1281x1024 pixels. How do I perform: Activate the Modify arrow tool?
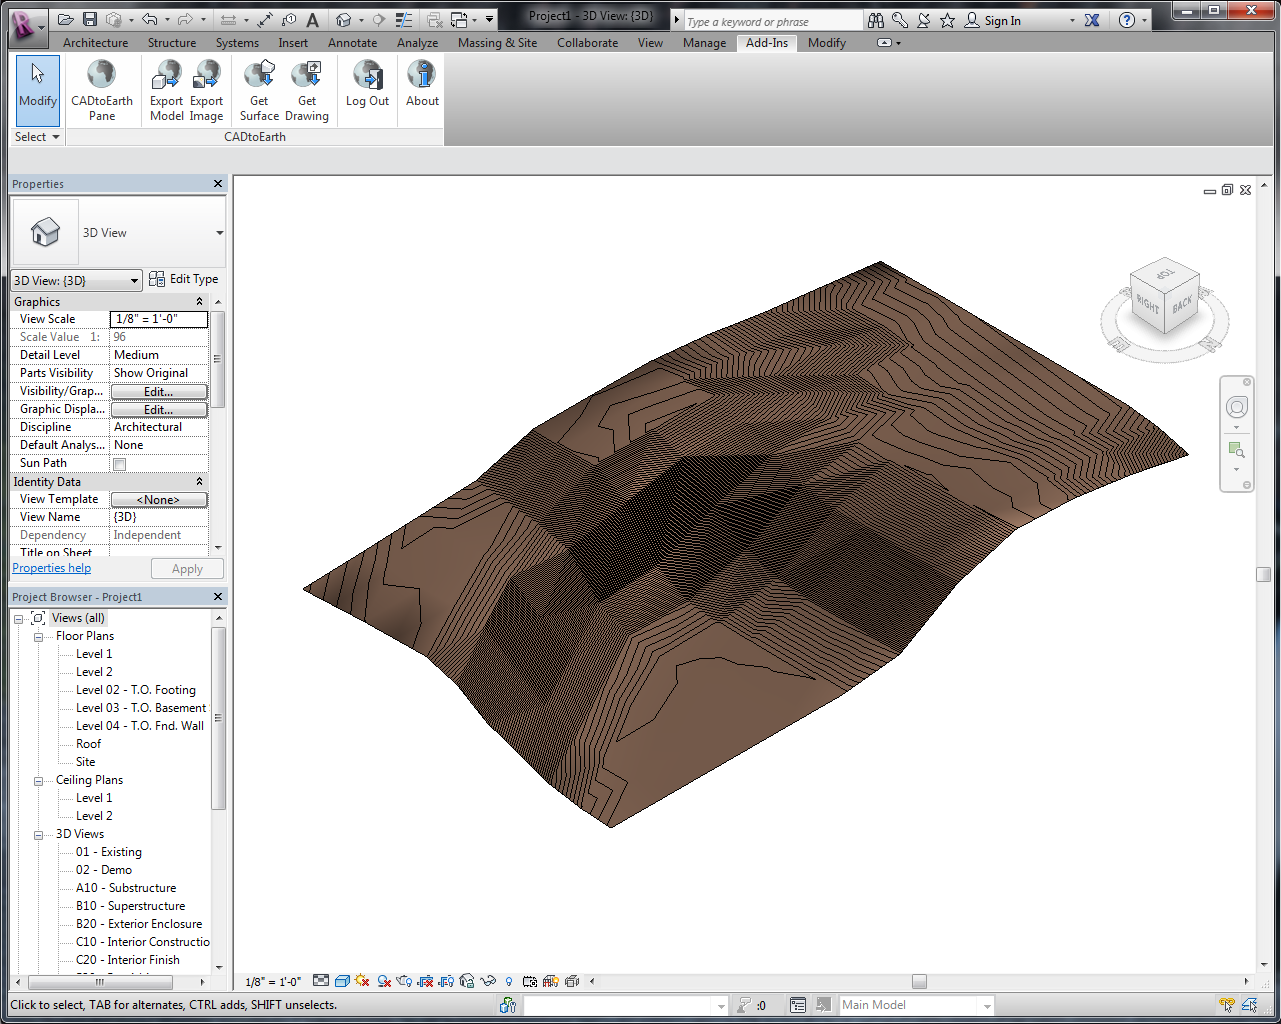[38, 91]
